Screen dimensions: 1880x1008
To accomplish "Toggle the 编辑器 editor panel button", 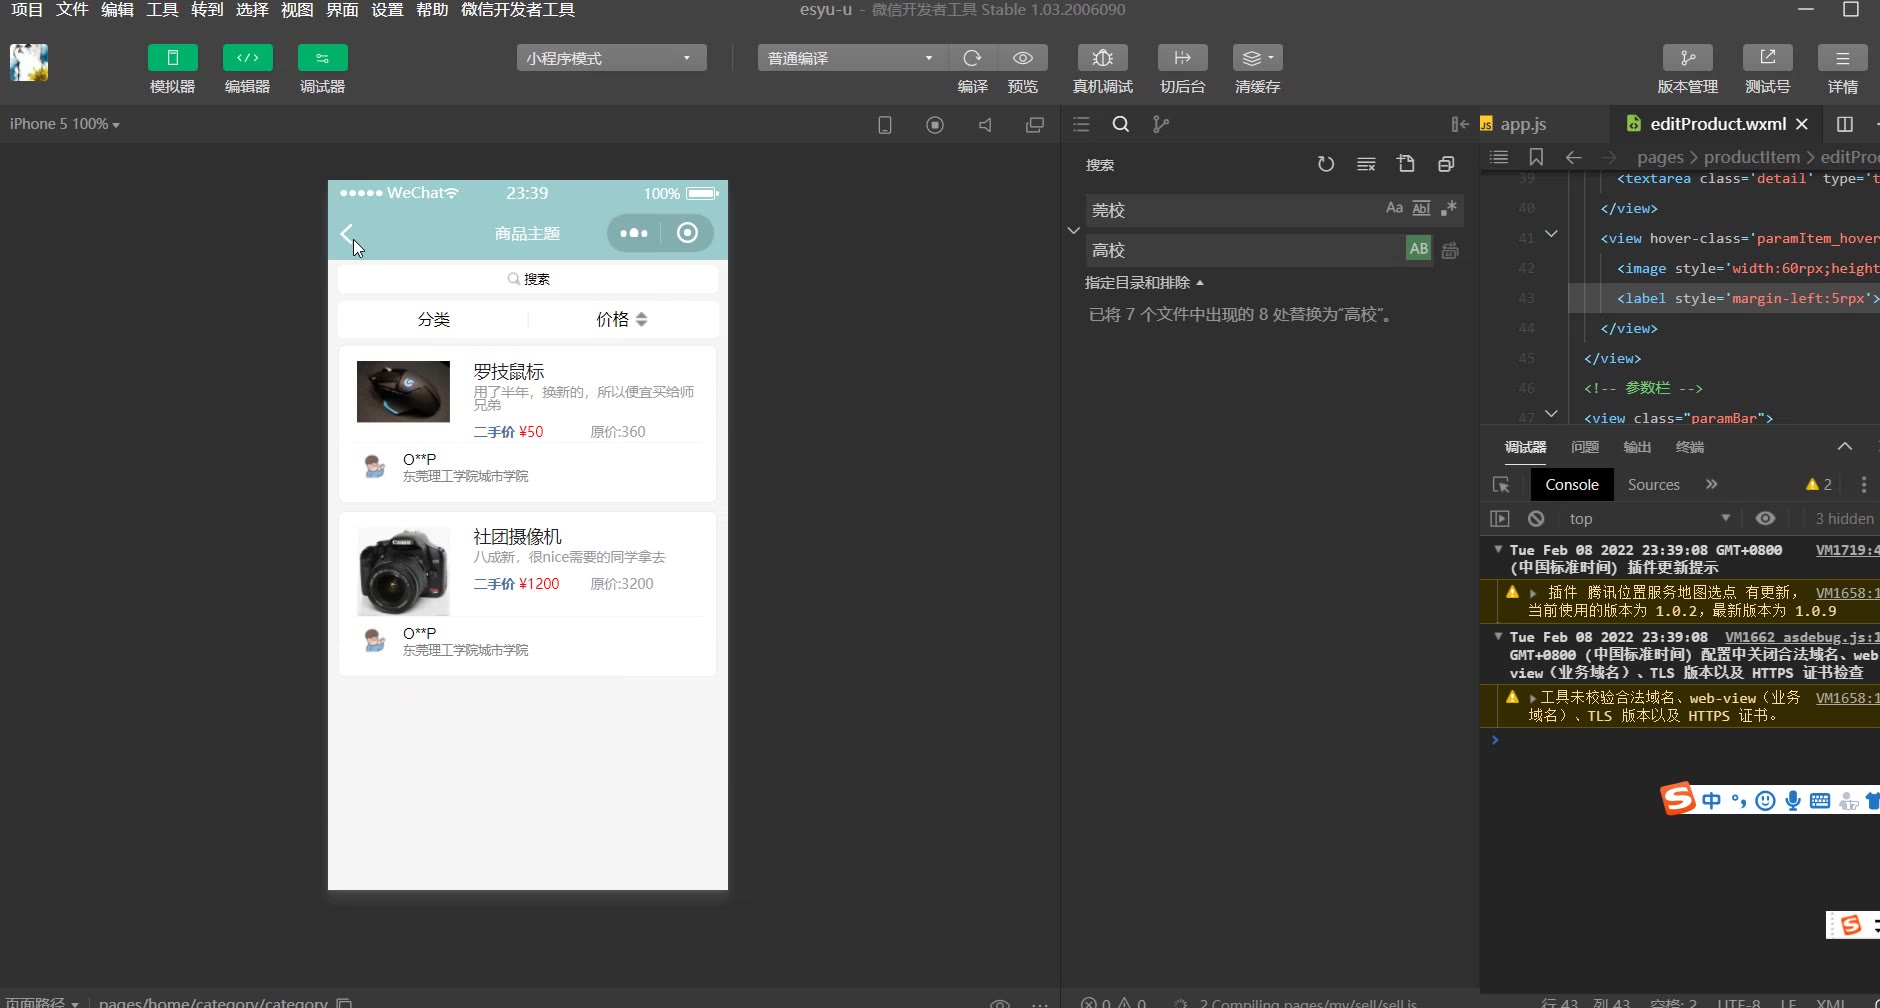I will pos(247,58).
